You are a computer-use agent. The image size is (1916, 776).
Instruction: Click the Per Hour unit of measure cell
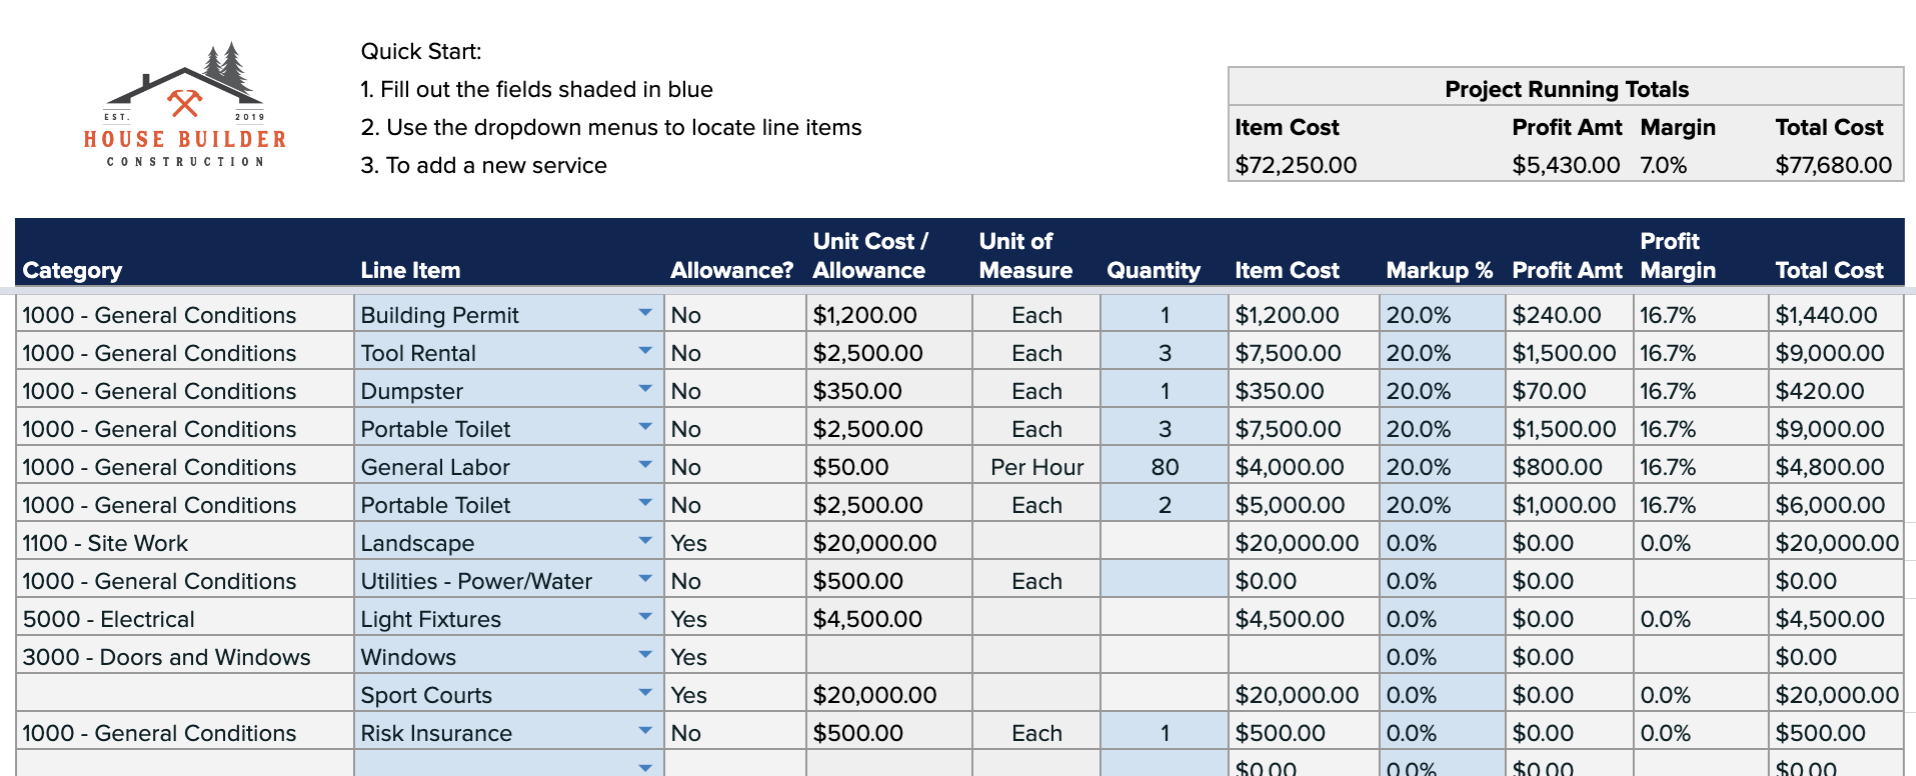[1036, 466]
